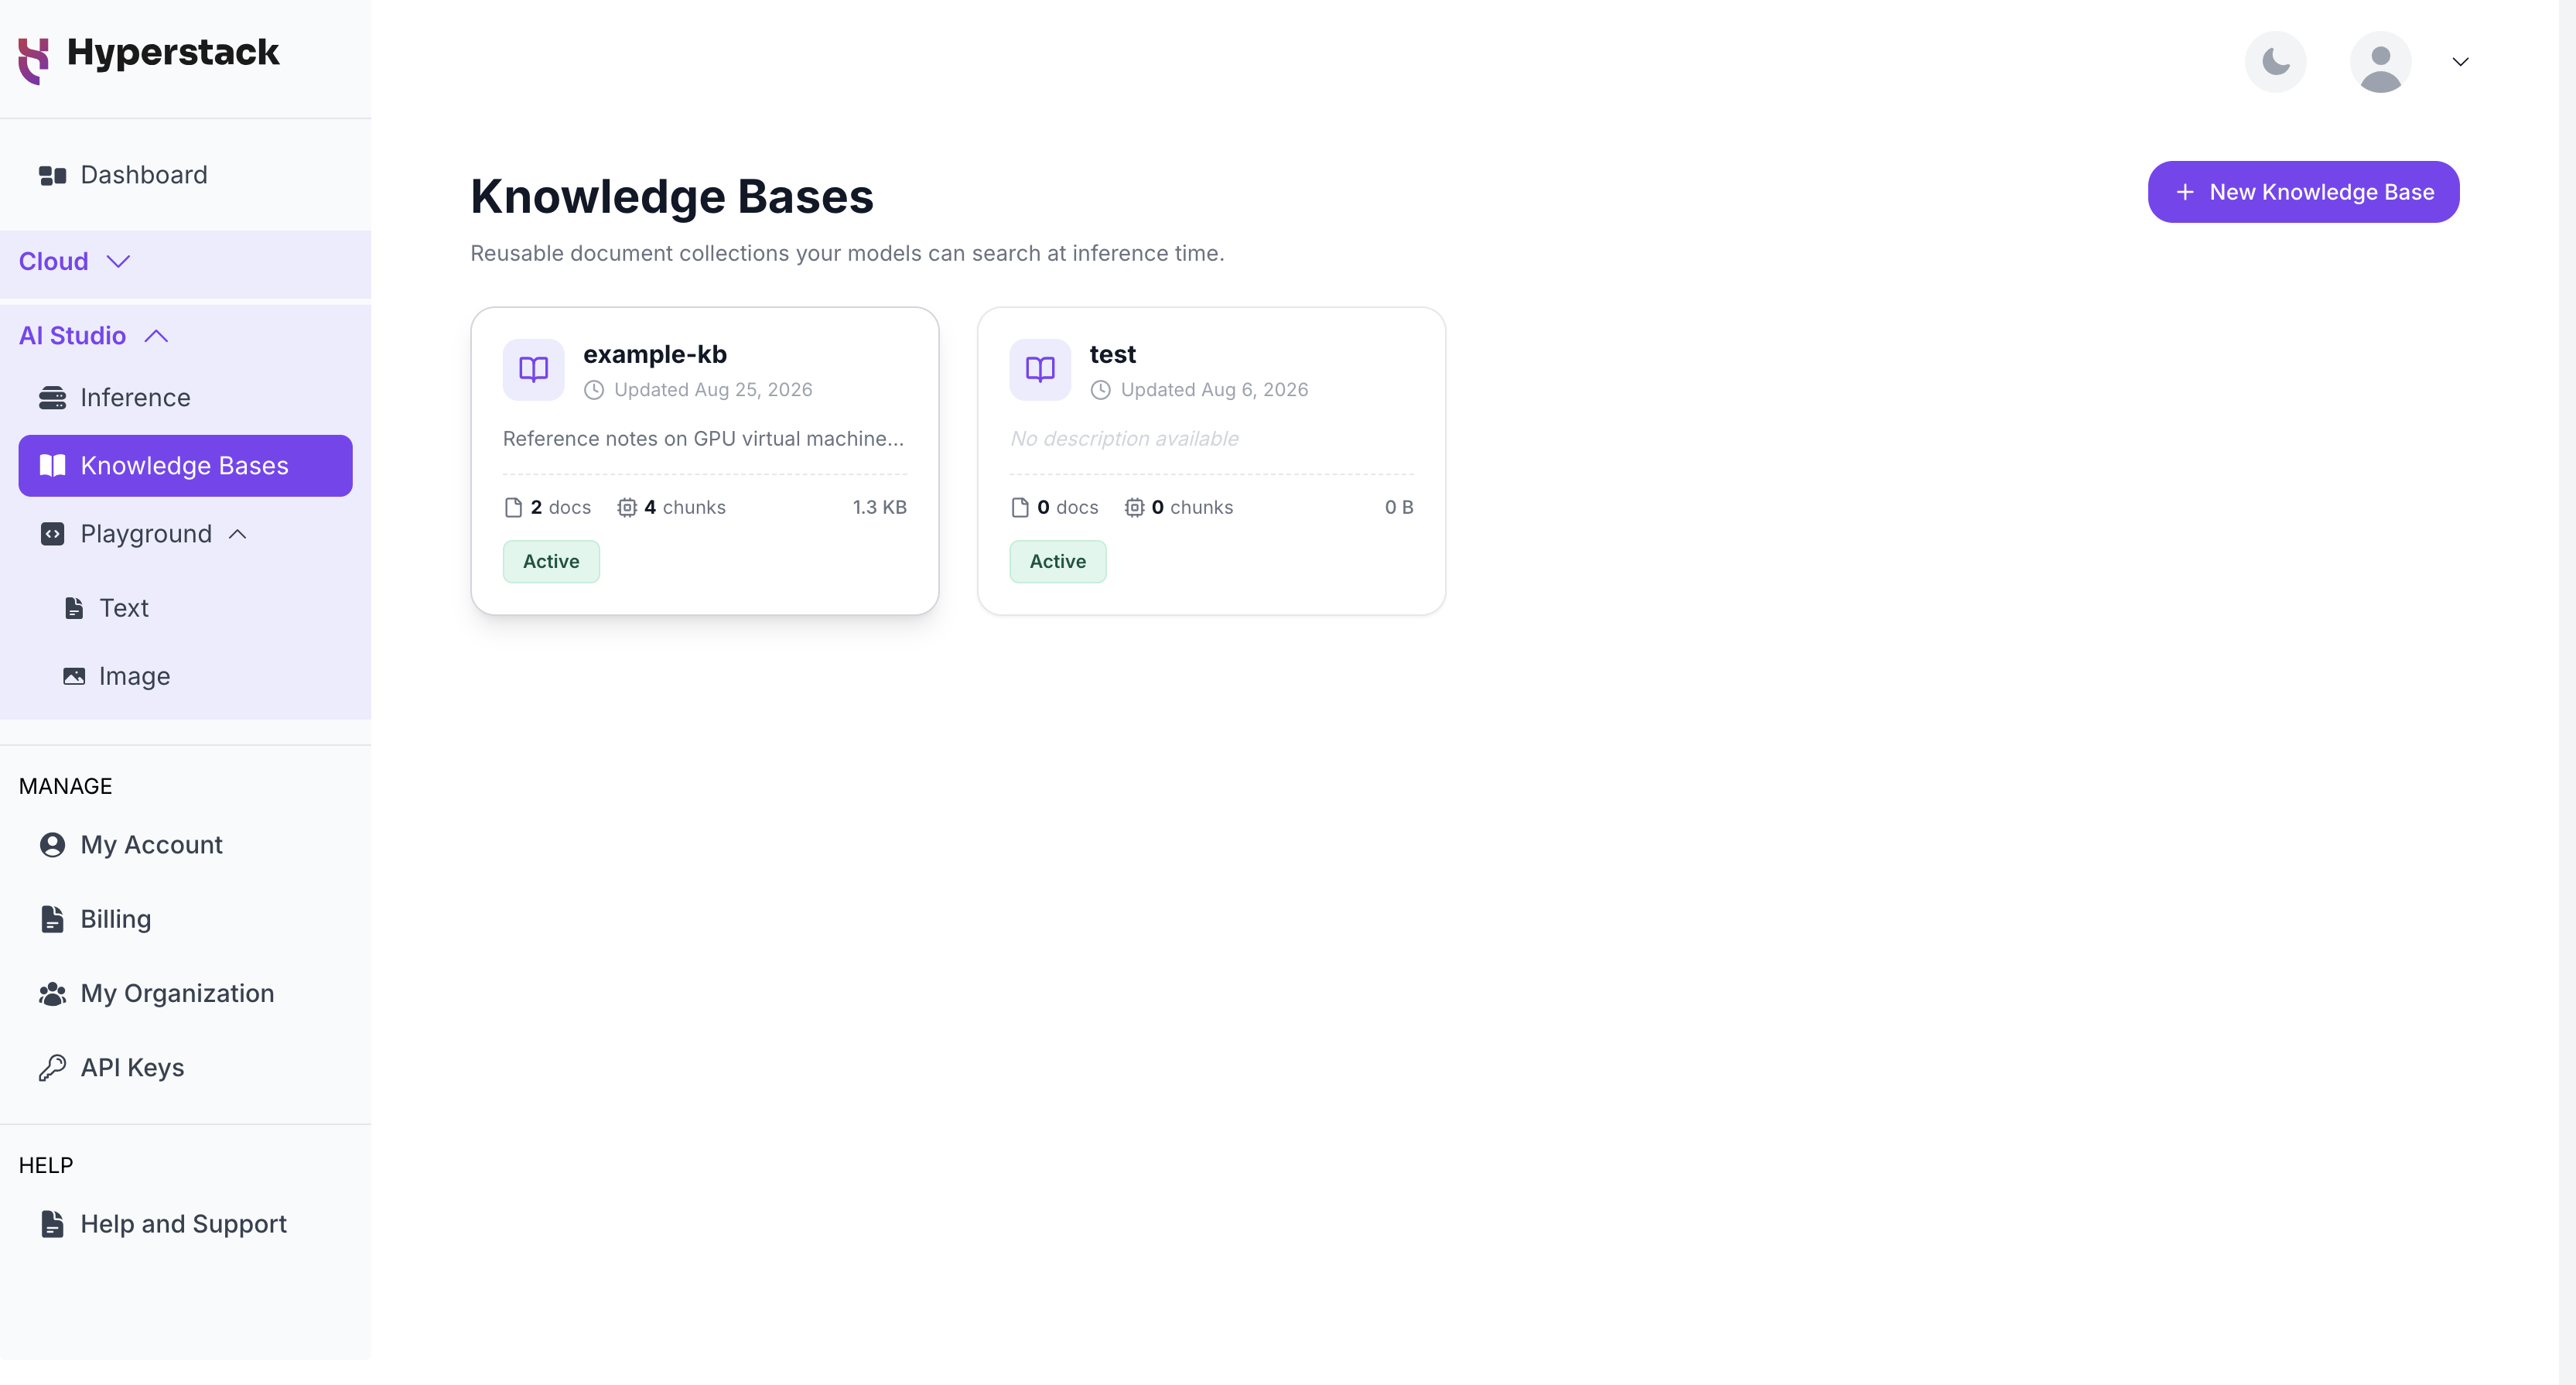Click the Dashboard grid icon

pyautogui.click(x=52, y=176)
